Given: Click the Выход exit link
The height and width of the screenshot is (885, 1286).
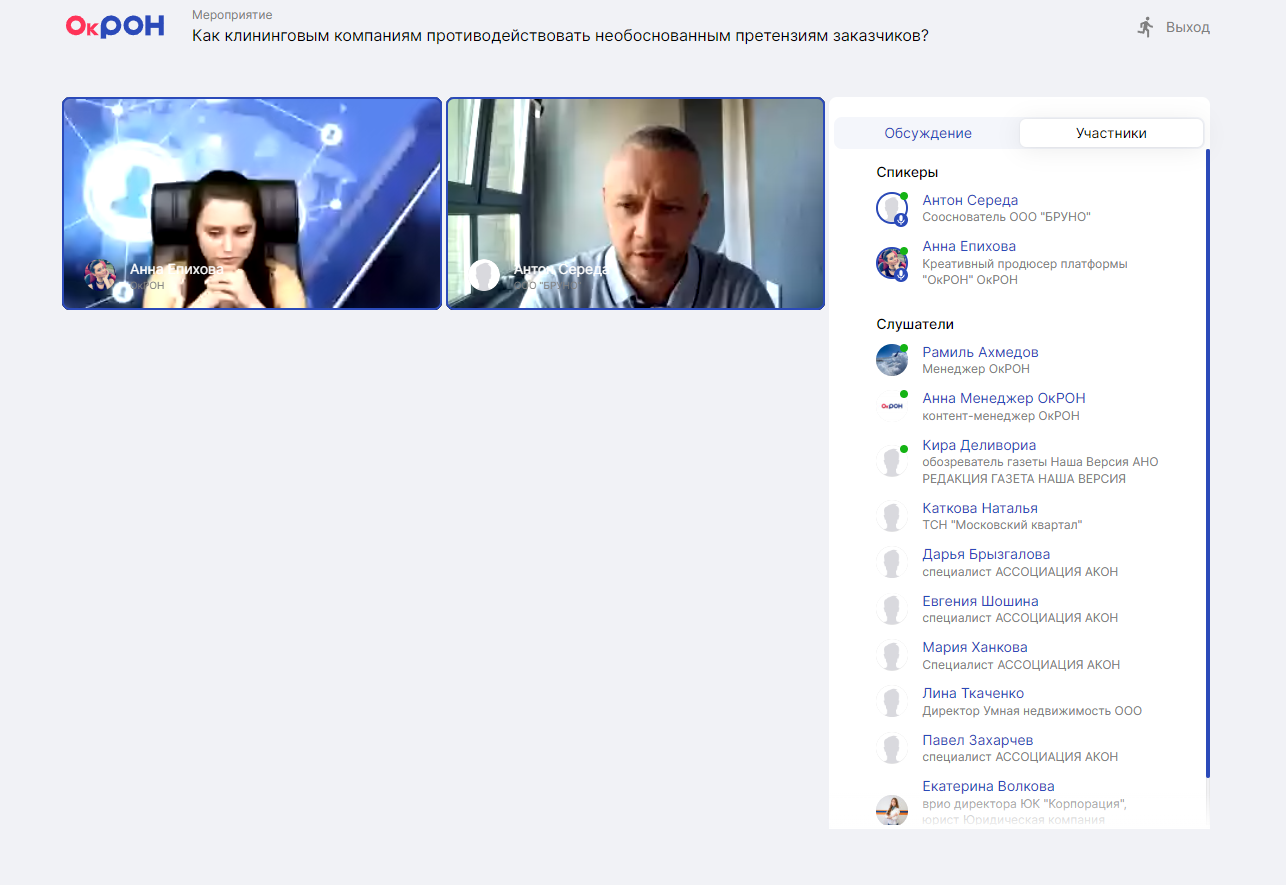Looking at the screenshot, I should (1187, 27).
